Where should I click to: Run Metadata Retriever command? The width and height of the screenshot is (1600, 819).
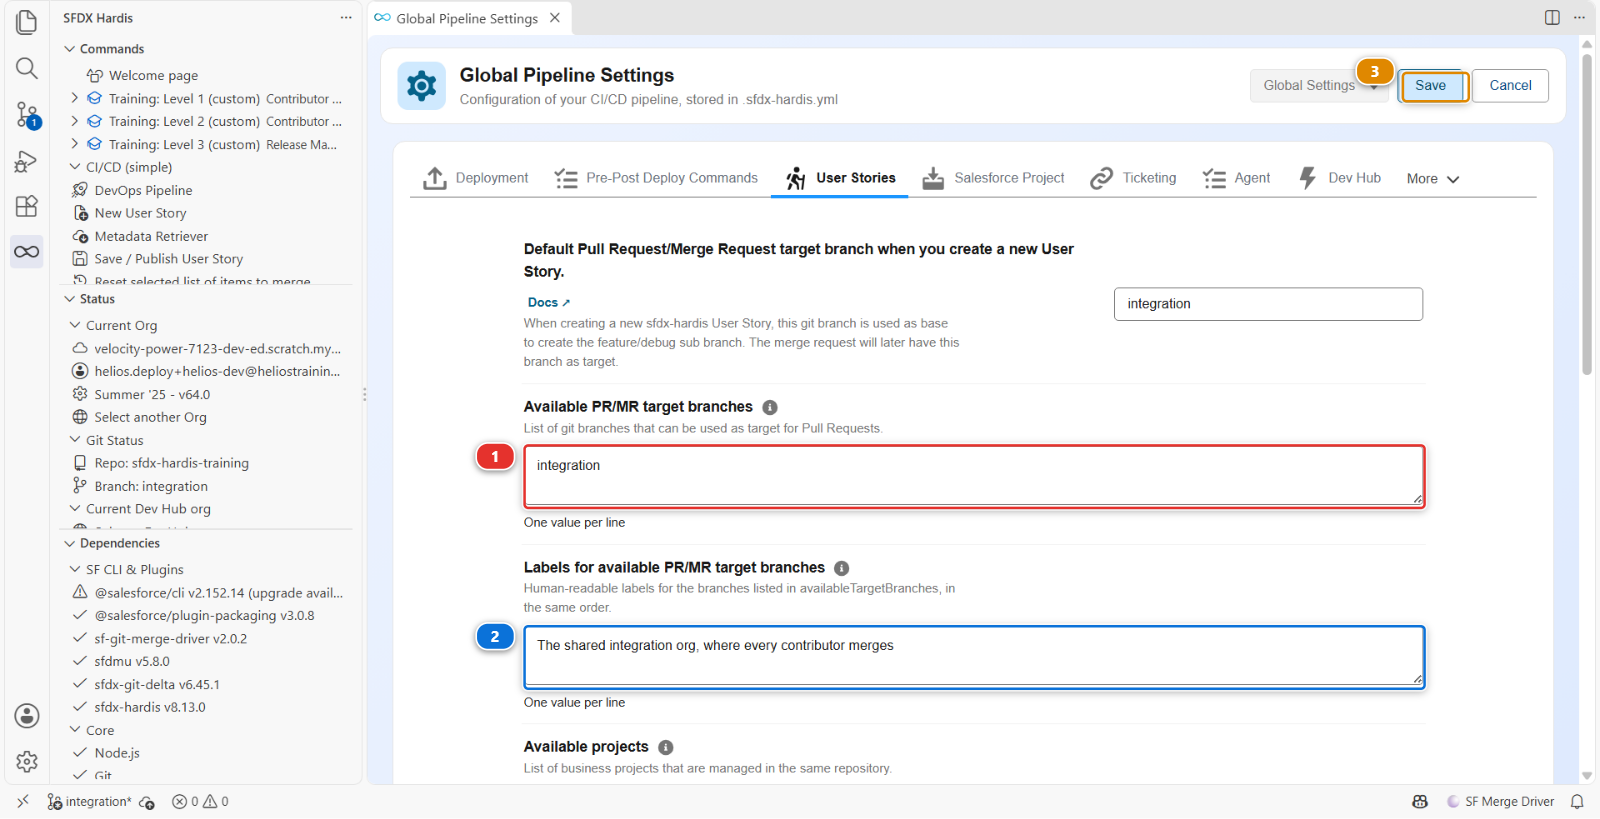pos(151,236)
